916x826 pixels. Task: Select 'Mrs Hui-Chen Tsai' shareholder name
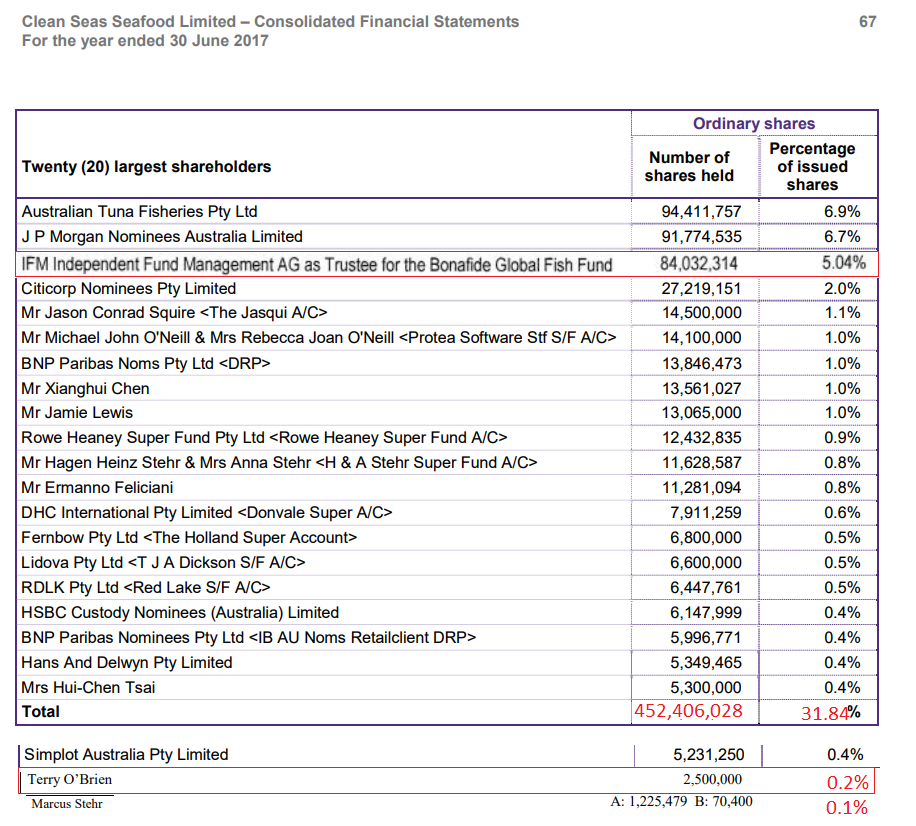coord(88,688)
